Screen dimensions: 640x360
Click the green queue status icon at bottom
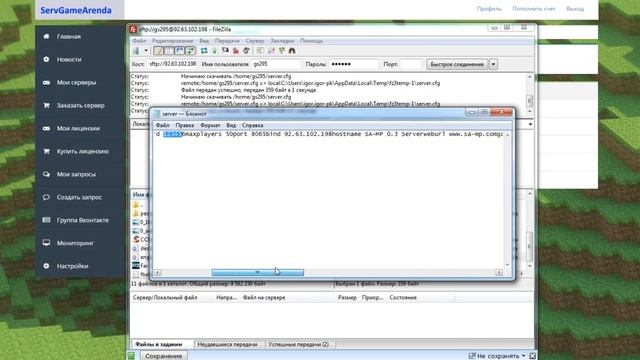point(131,356)
